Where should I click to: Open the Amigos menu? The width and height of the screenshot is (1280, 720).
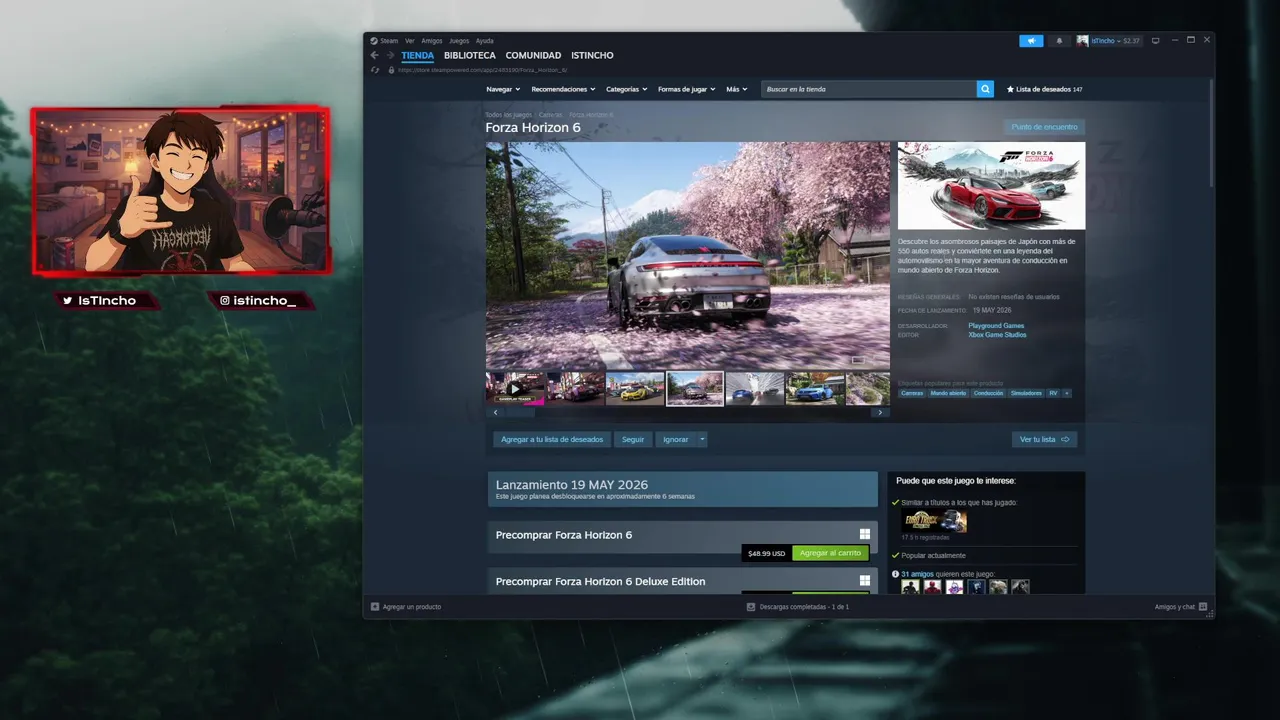[x=431, y=41]
